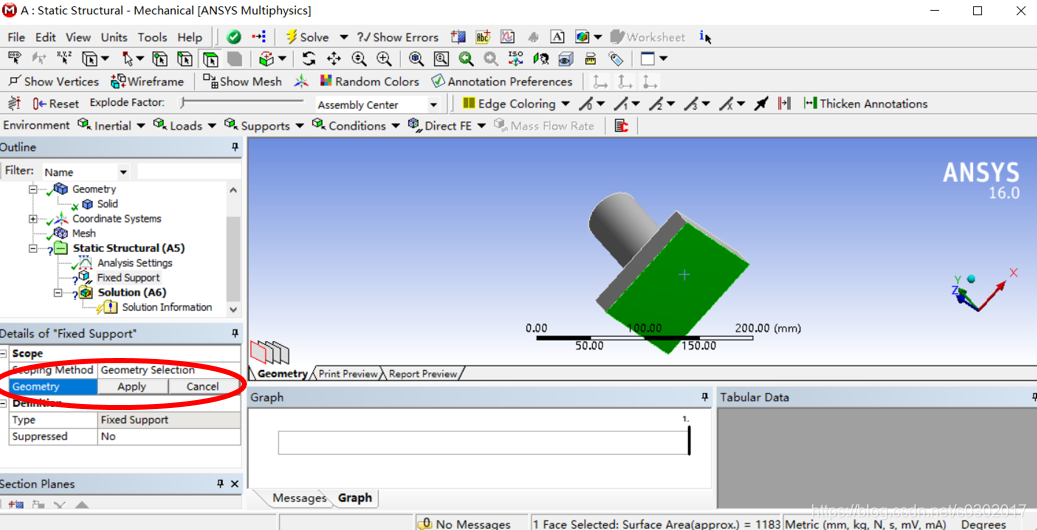Click the spring icon left of Reset
The image size is (1037, 530).
(x=15, y=103)
